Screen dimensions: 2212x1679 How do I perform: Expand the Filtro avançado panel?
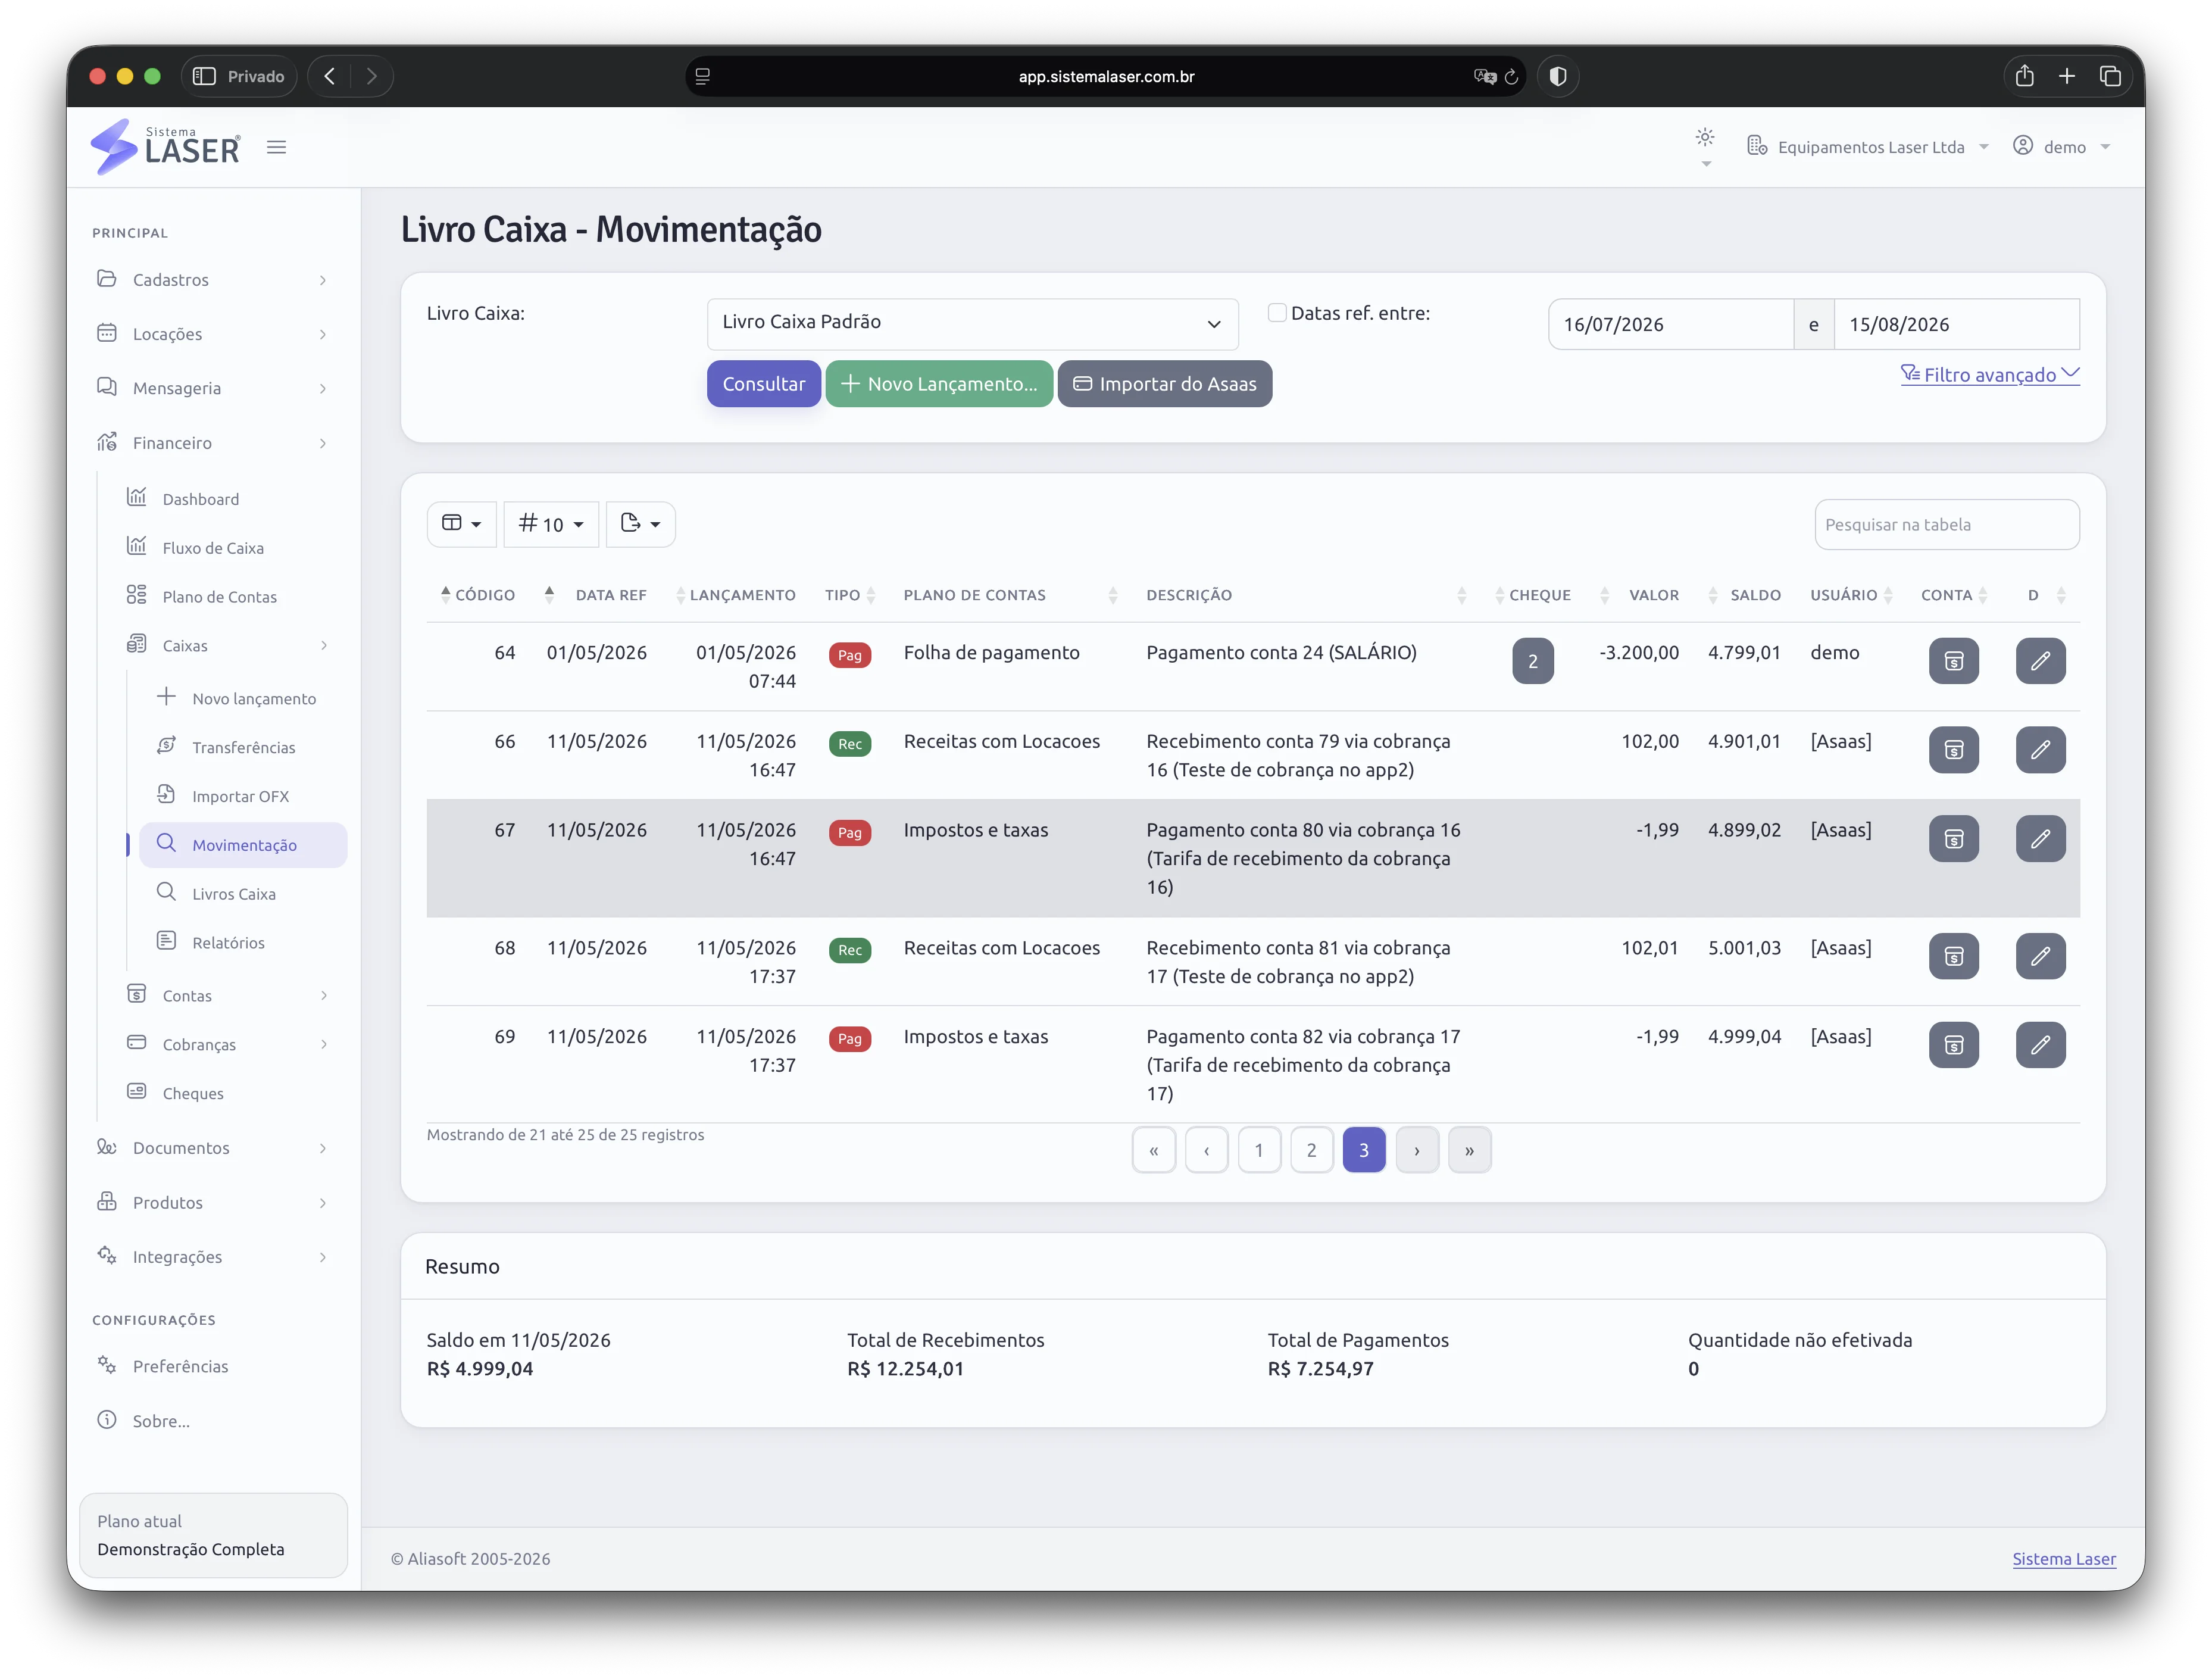[x=1989, y=375]
